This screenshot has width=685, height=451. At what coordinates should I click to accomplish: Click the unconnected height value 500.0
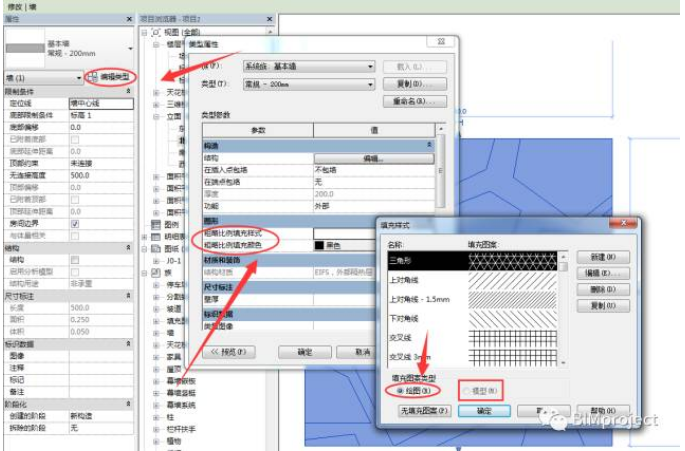click(101, 175)
